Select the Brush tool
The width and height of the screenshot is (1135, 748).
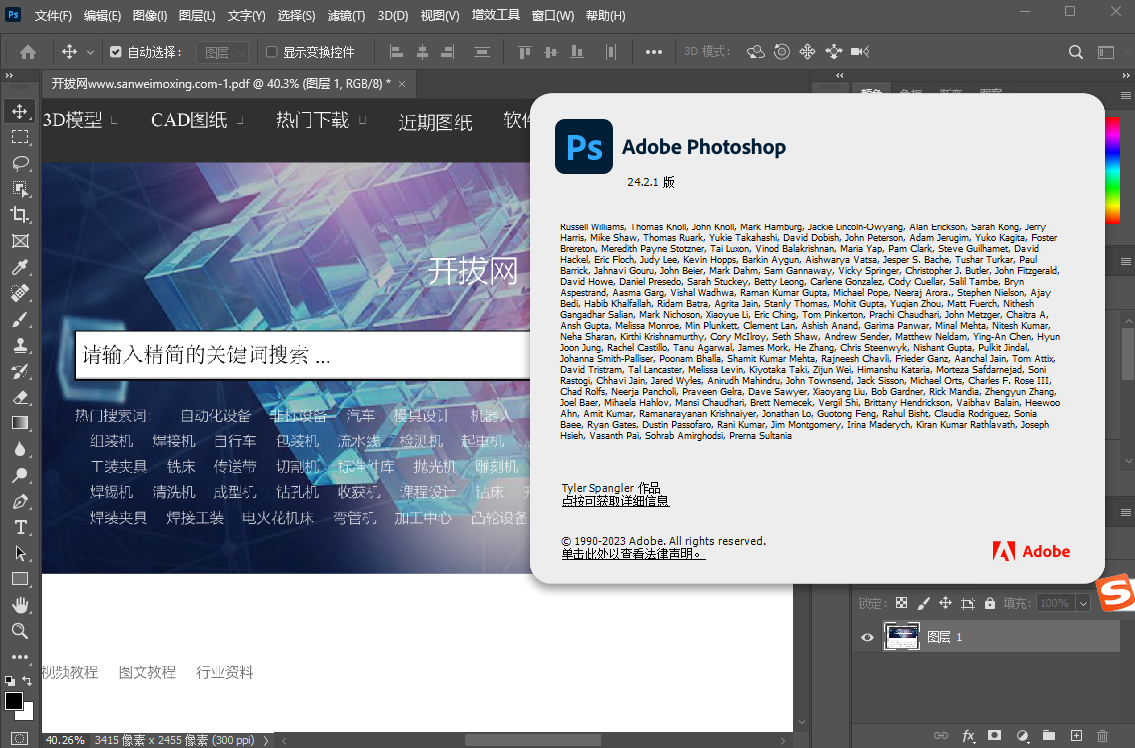click(x=20, y=319)
